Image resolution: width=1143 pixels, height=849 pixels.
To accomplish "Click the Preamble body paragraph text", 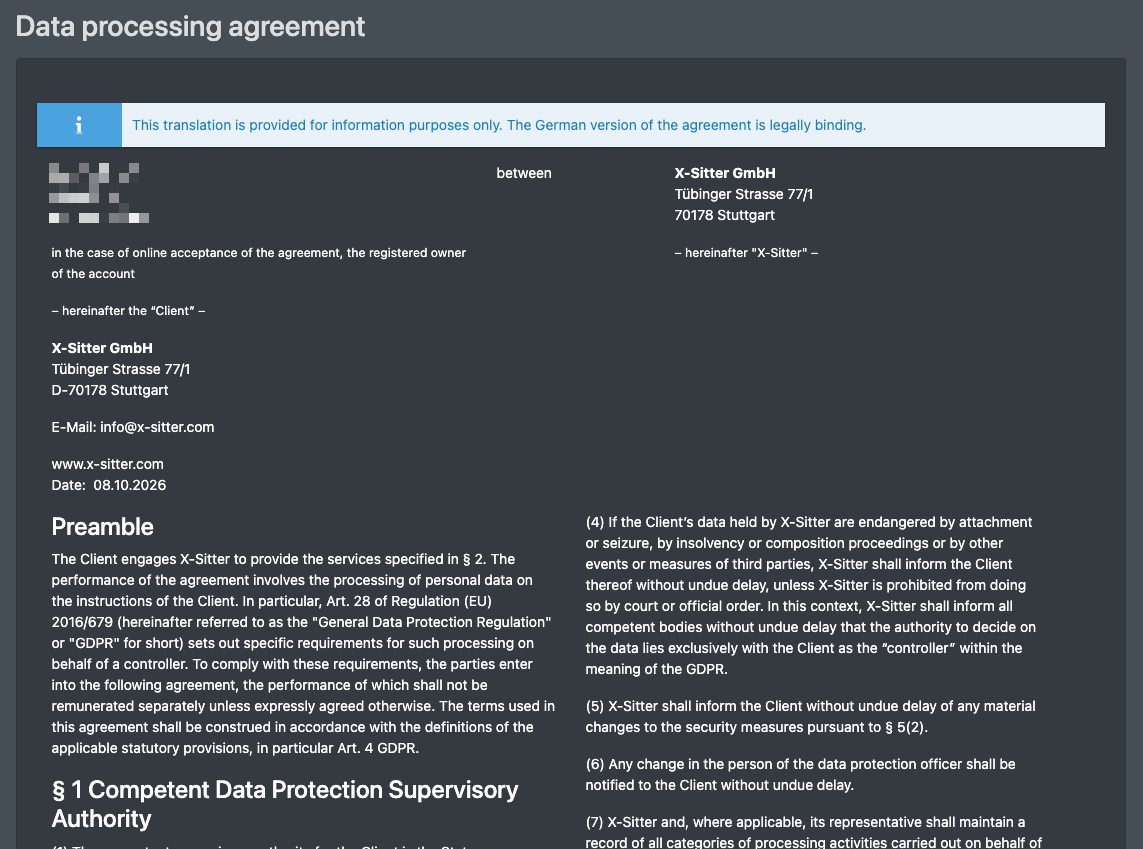I will coord(303,654).
